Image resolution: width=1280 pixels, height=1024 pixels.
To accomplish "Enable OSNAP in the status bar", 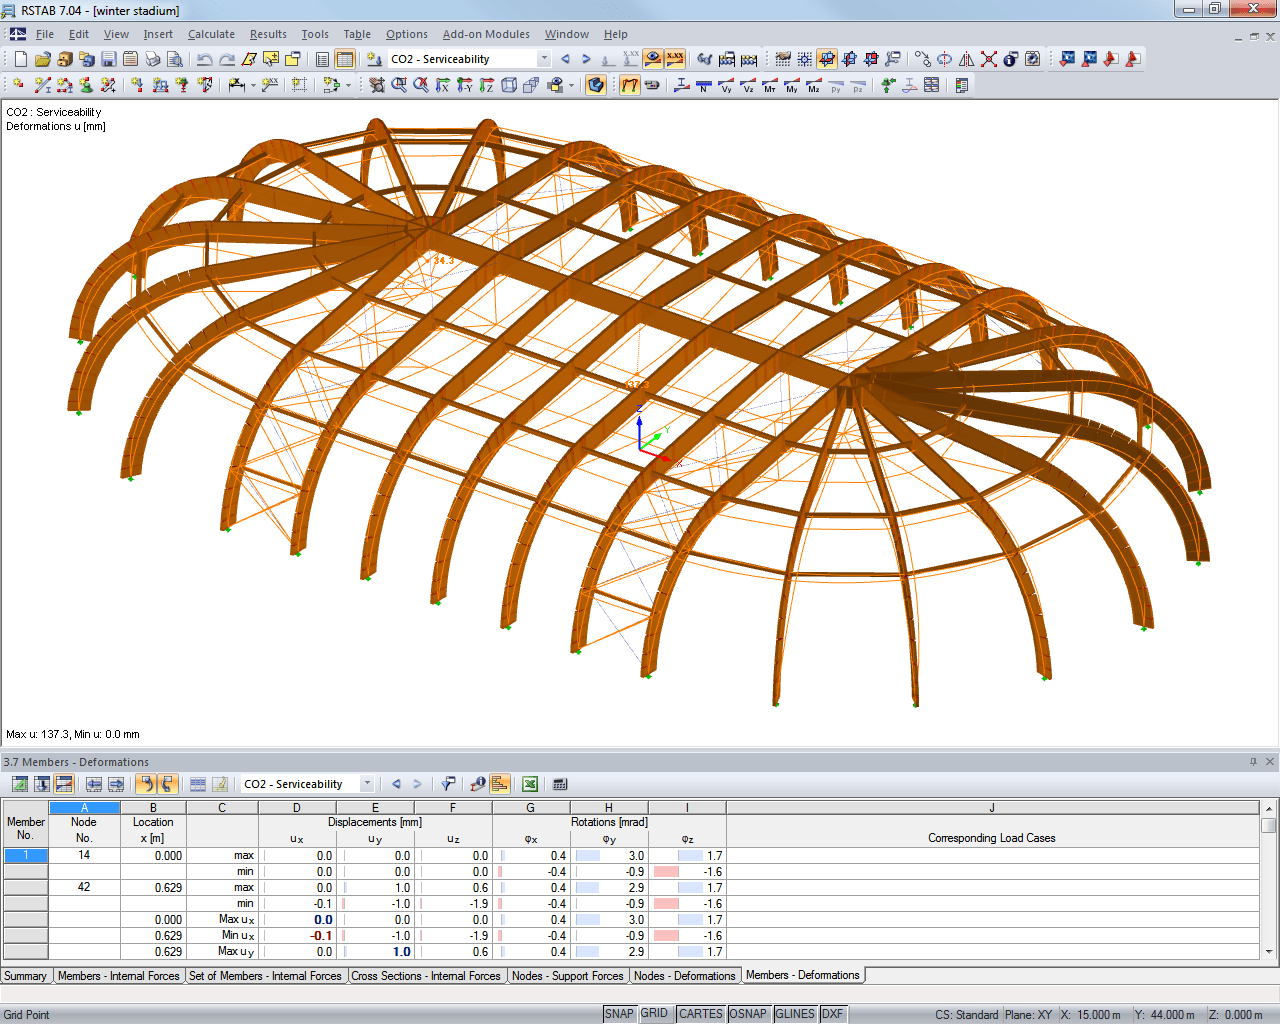I will tap(748, 1013).
